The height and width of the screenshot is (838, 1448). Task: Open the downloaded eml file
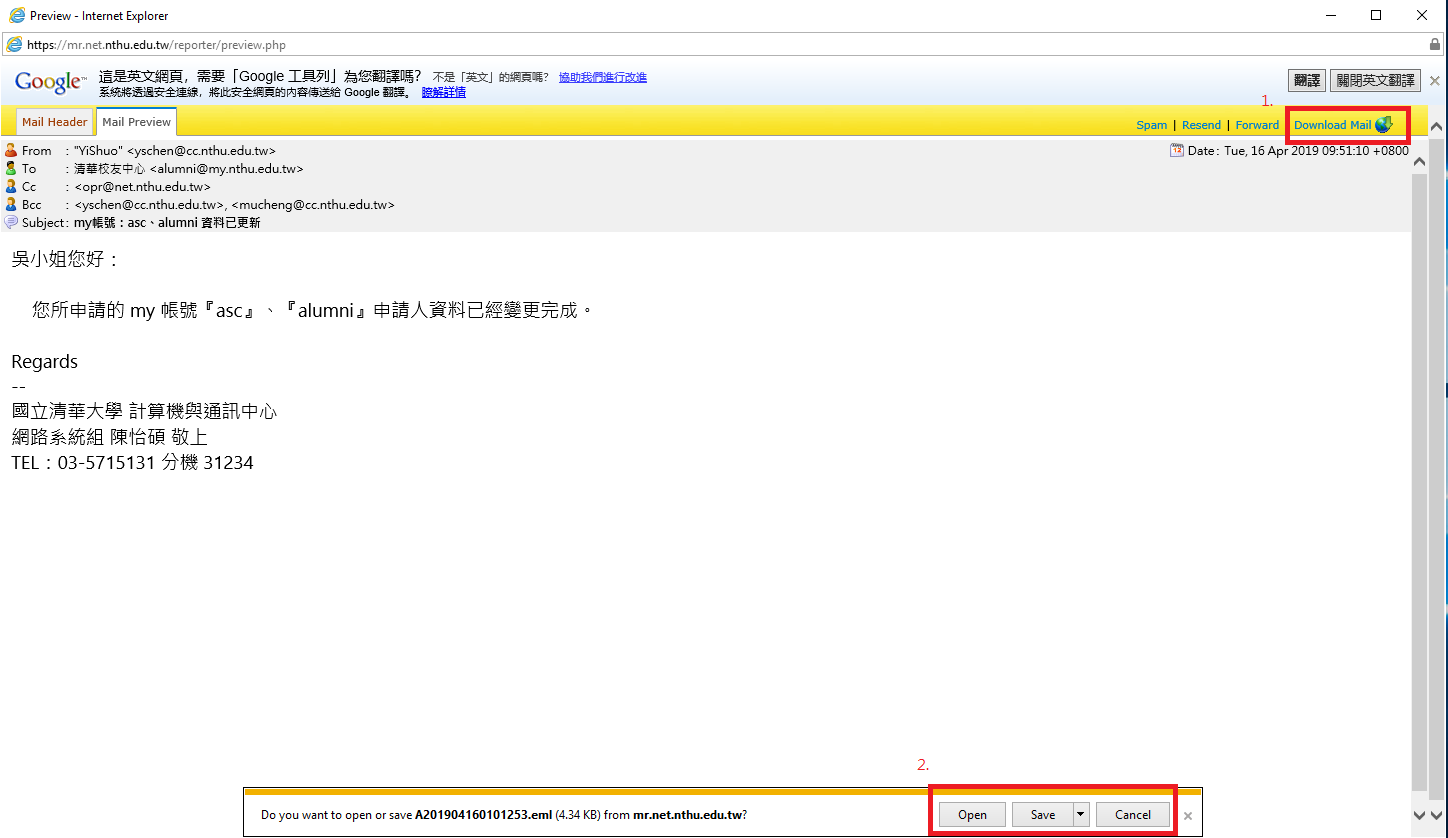coord(972,815)
